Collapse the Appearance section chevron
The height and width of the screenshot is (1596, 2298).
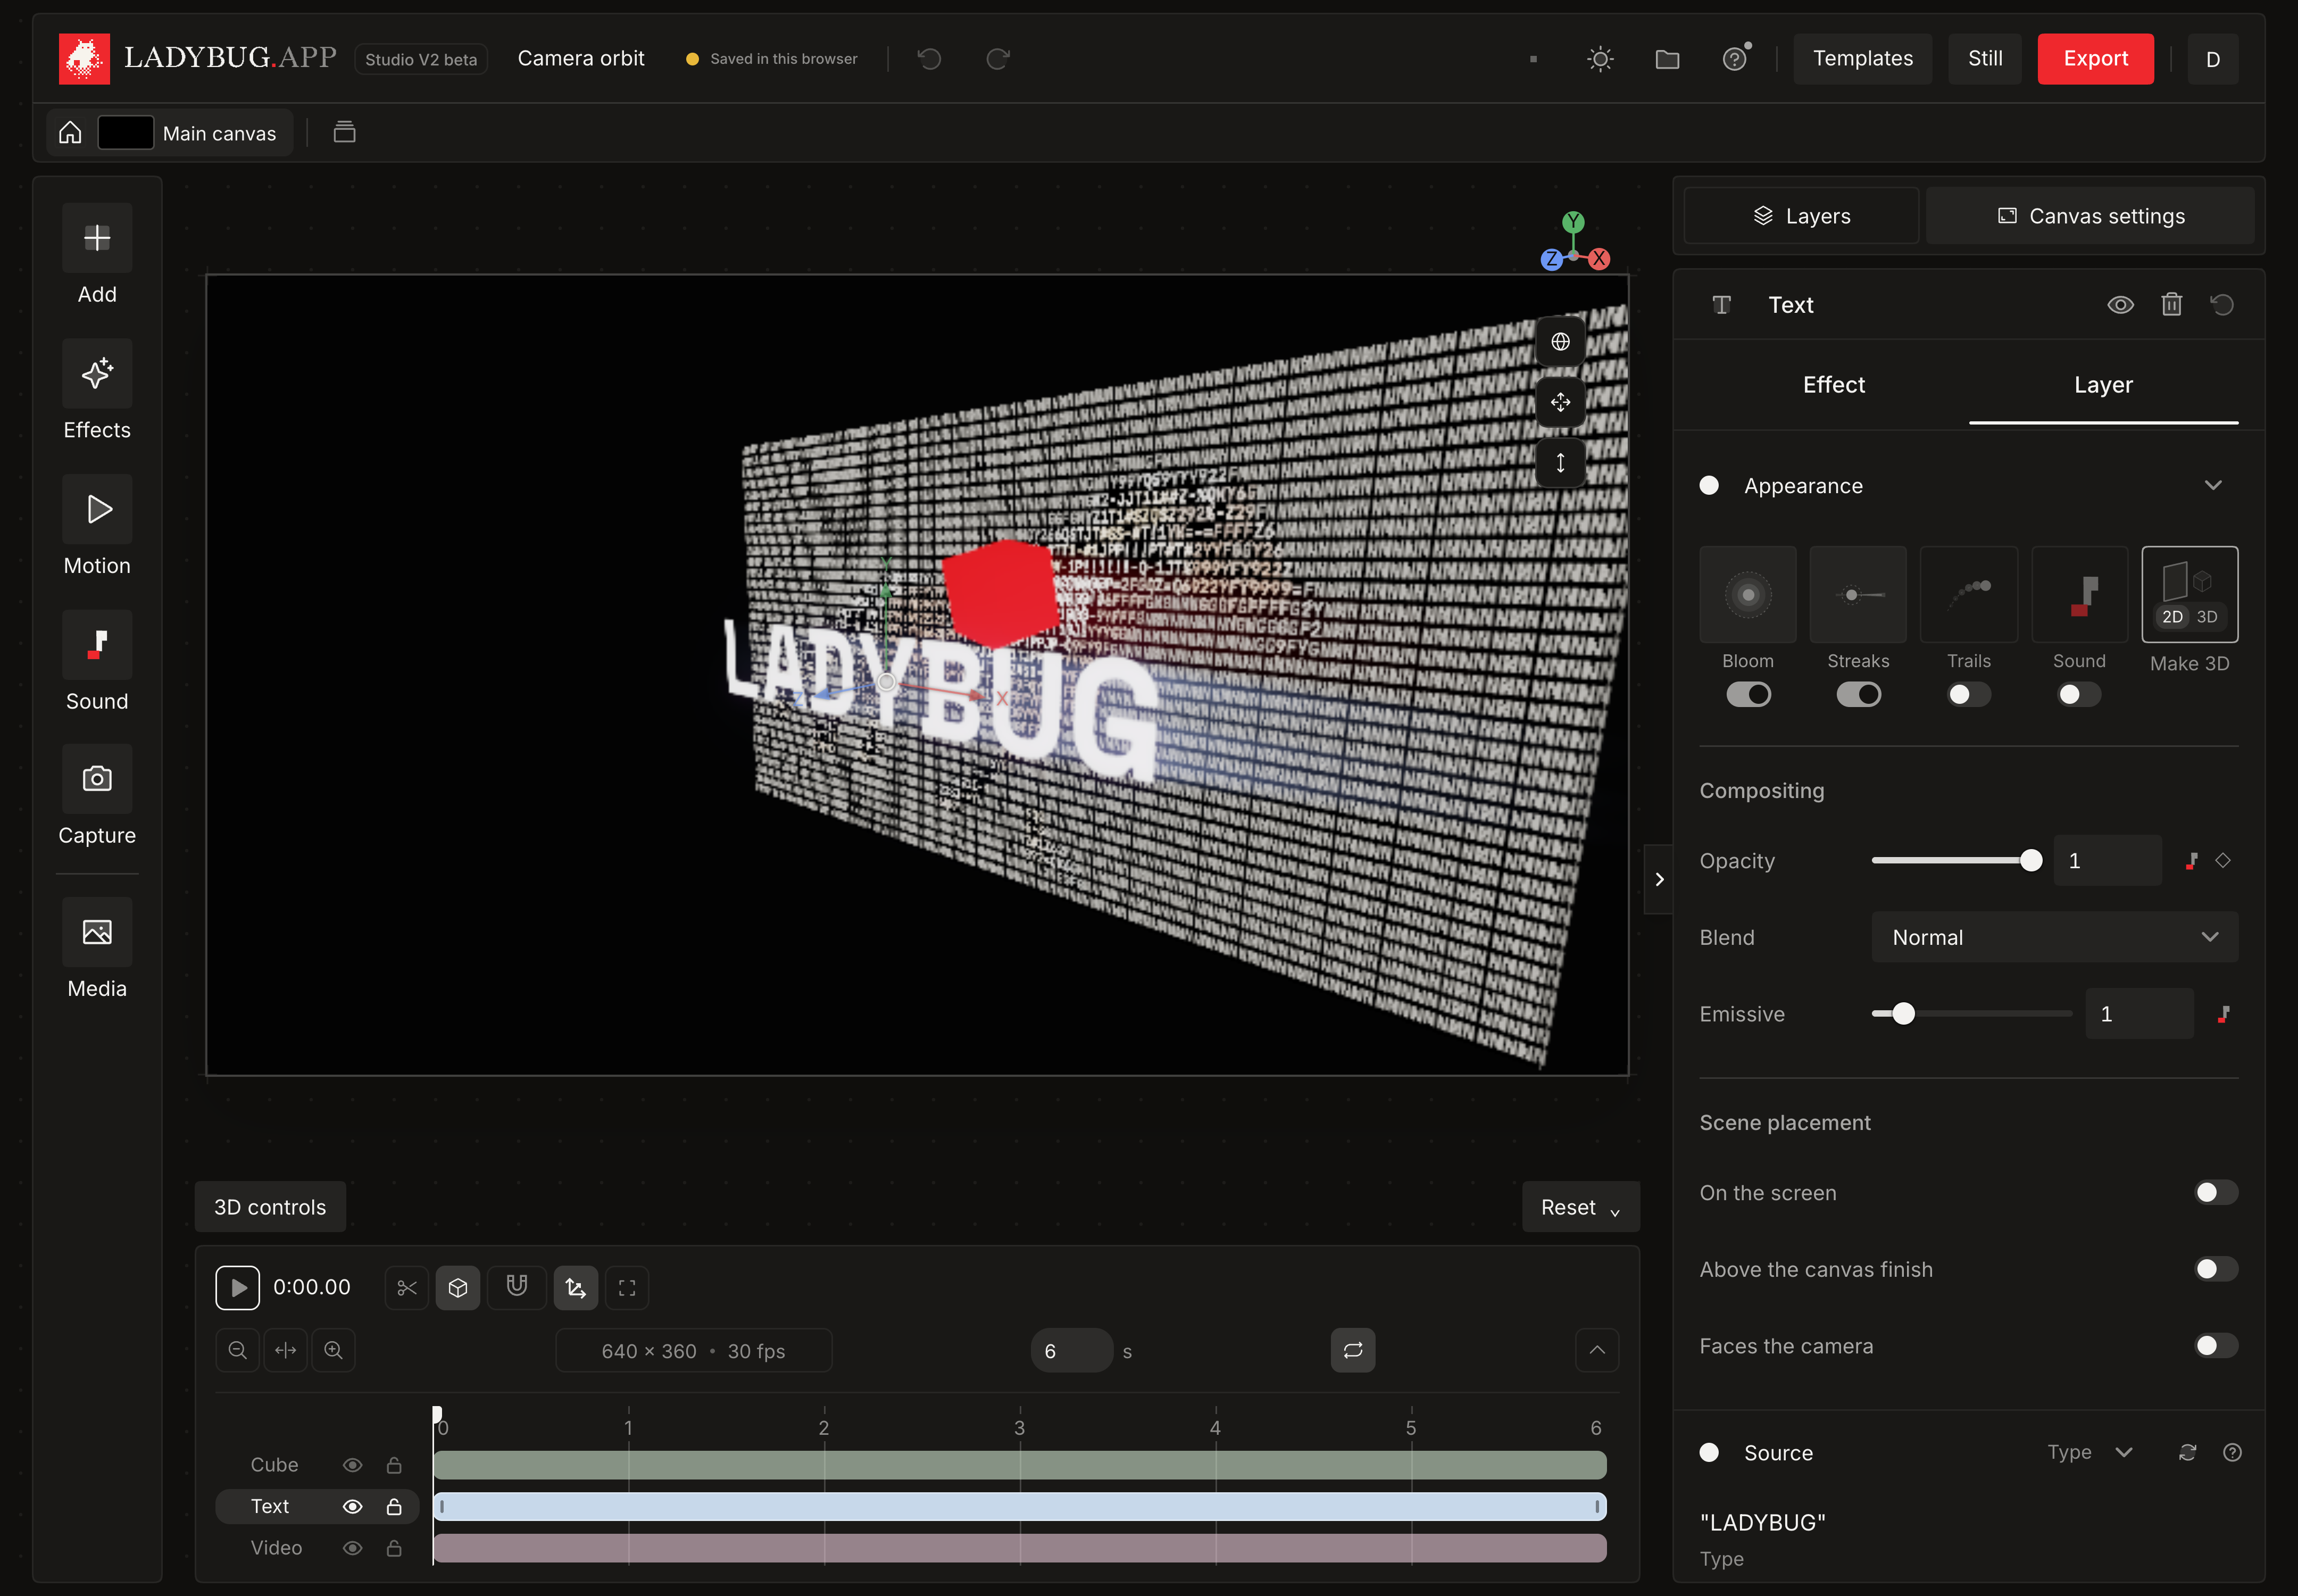[2213, 485]
